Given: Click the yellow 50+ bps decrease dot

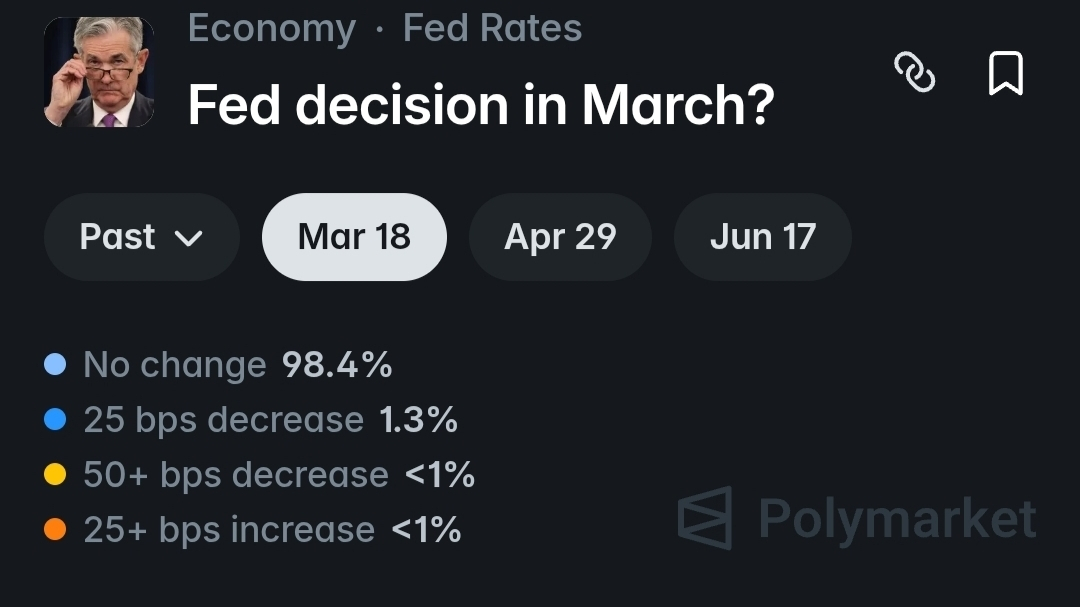Looking at the screenshot, I should 55,475.
